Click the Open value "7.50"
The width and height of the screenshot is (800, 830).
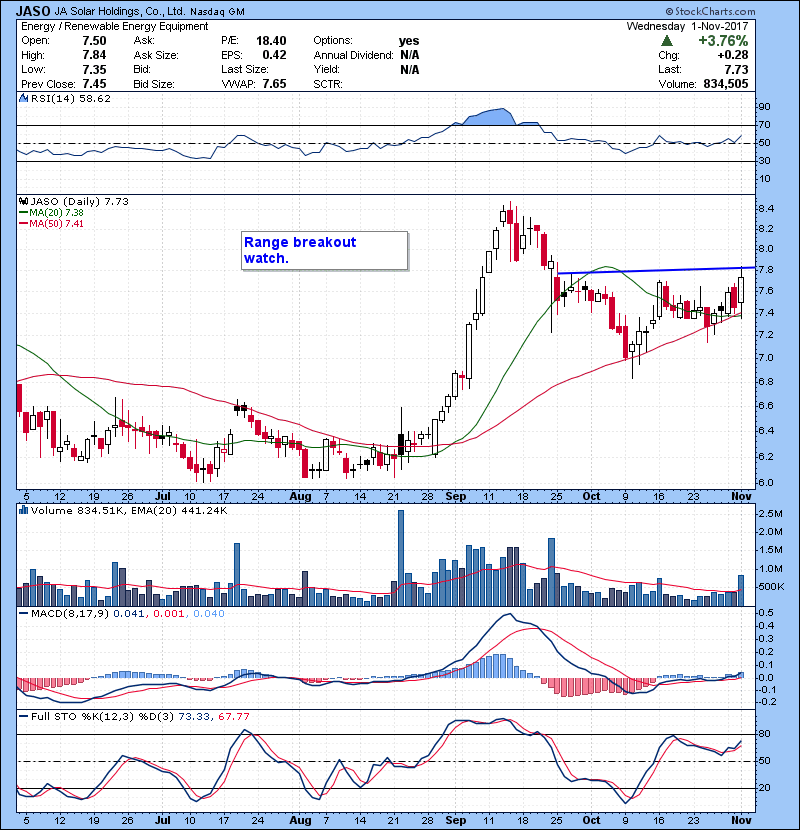[x=94, y=41]
